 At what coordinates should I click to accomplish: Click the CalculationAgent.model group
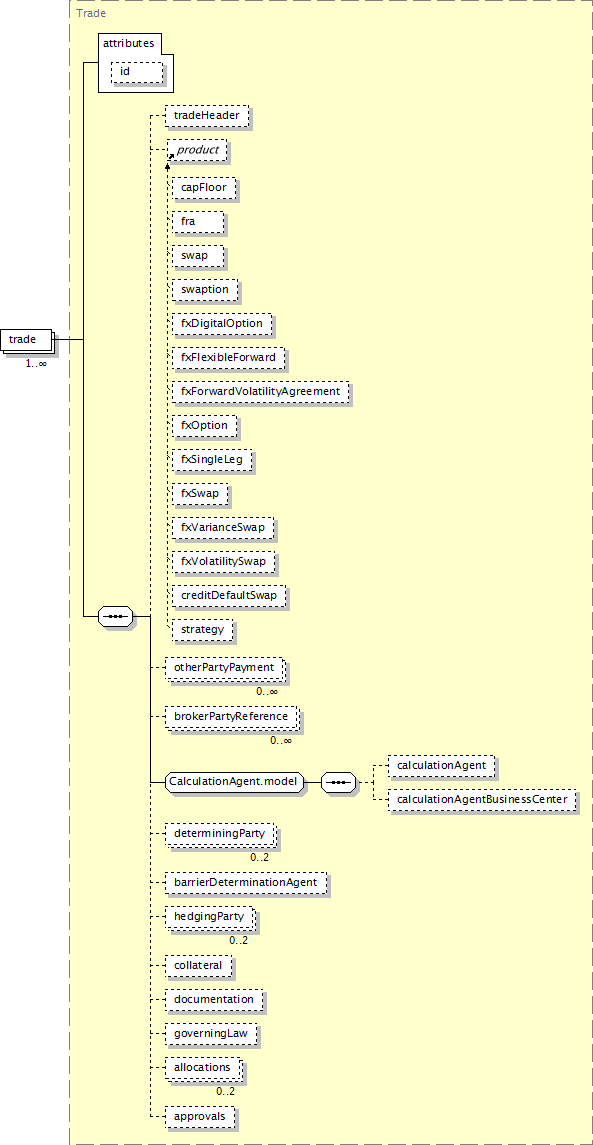click(233, 782)
